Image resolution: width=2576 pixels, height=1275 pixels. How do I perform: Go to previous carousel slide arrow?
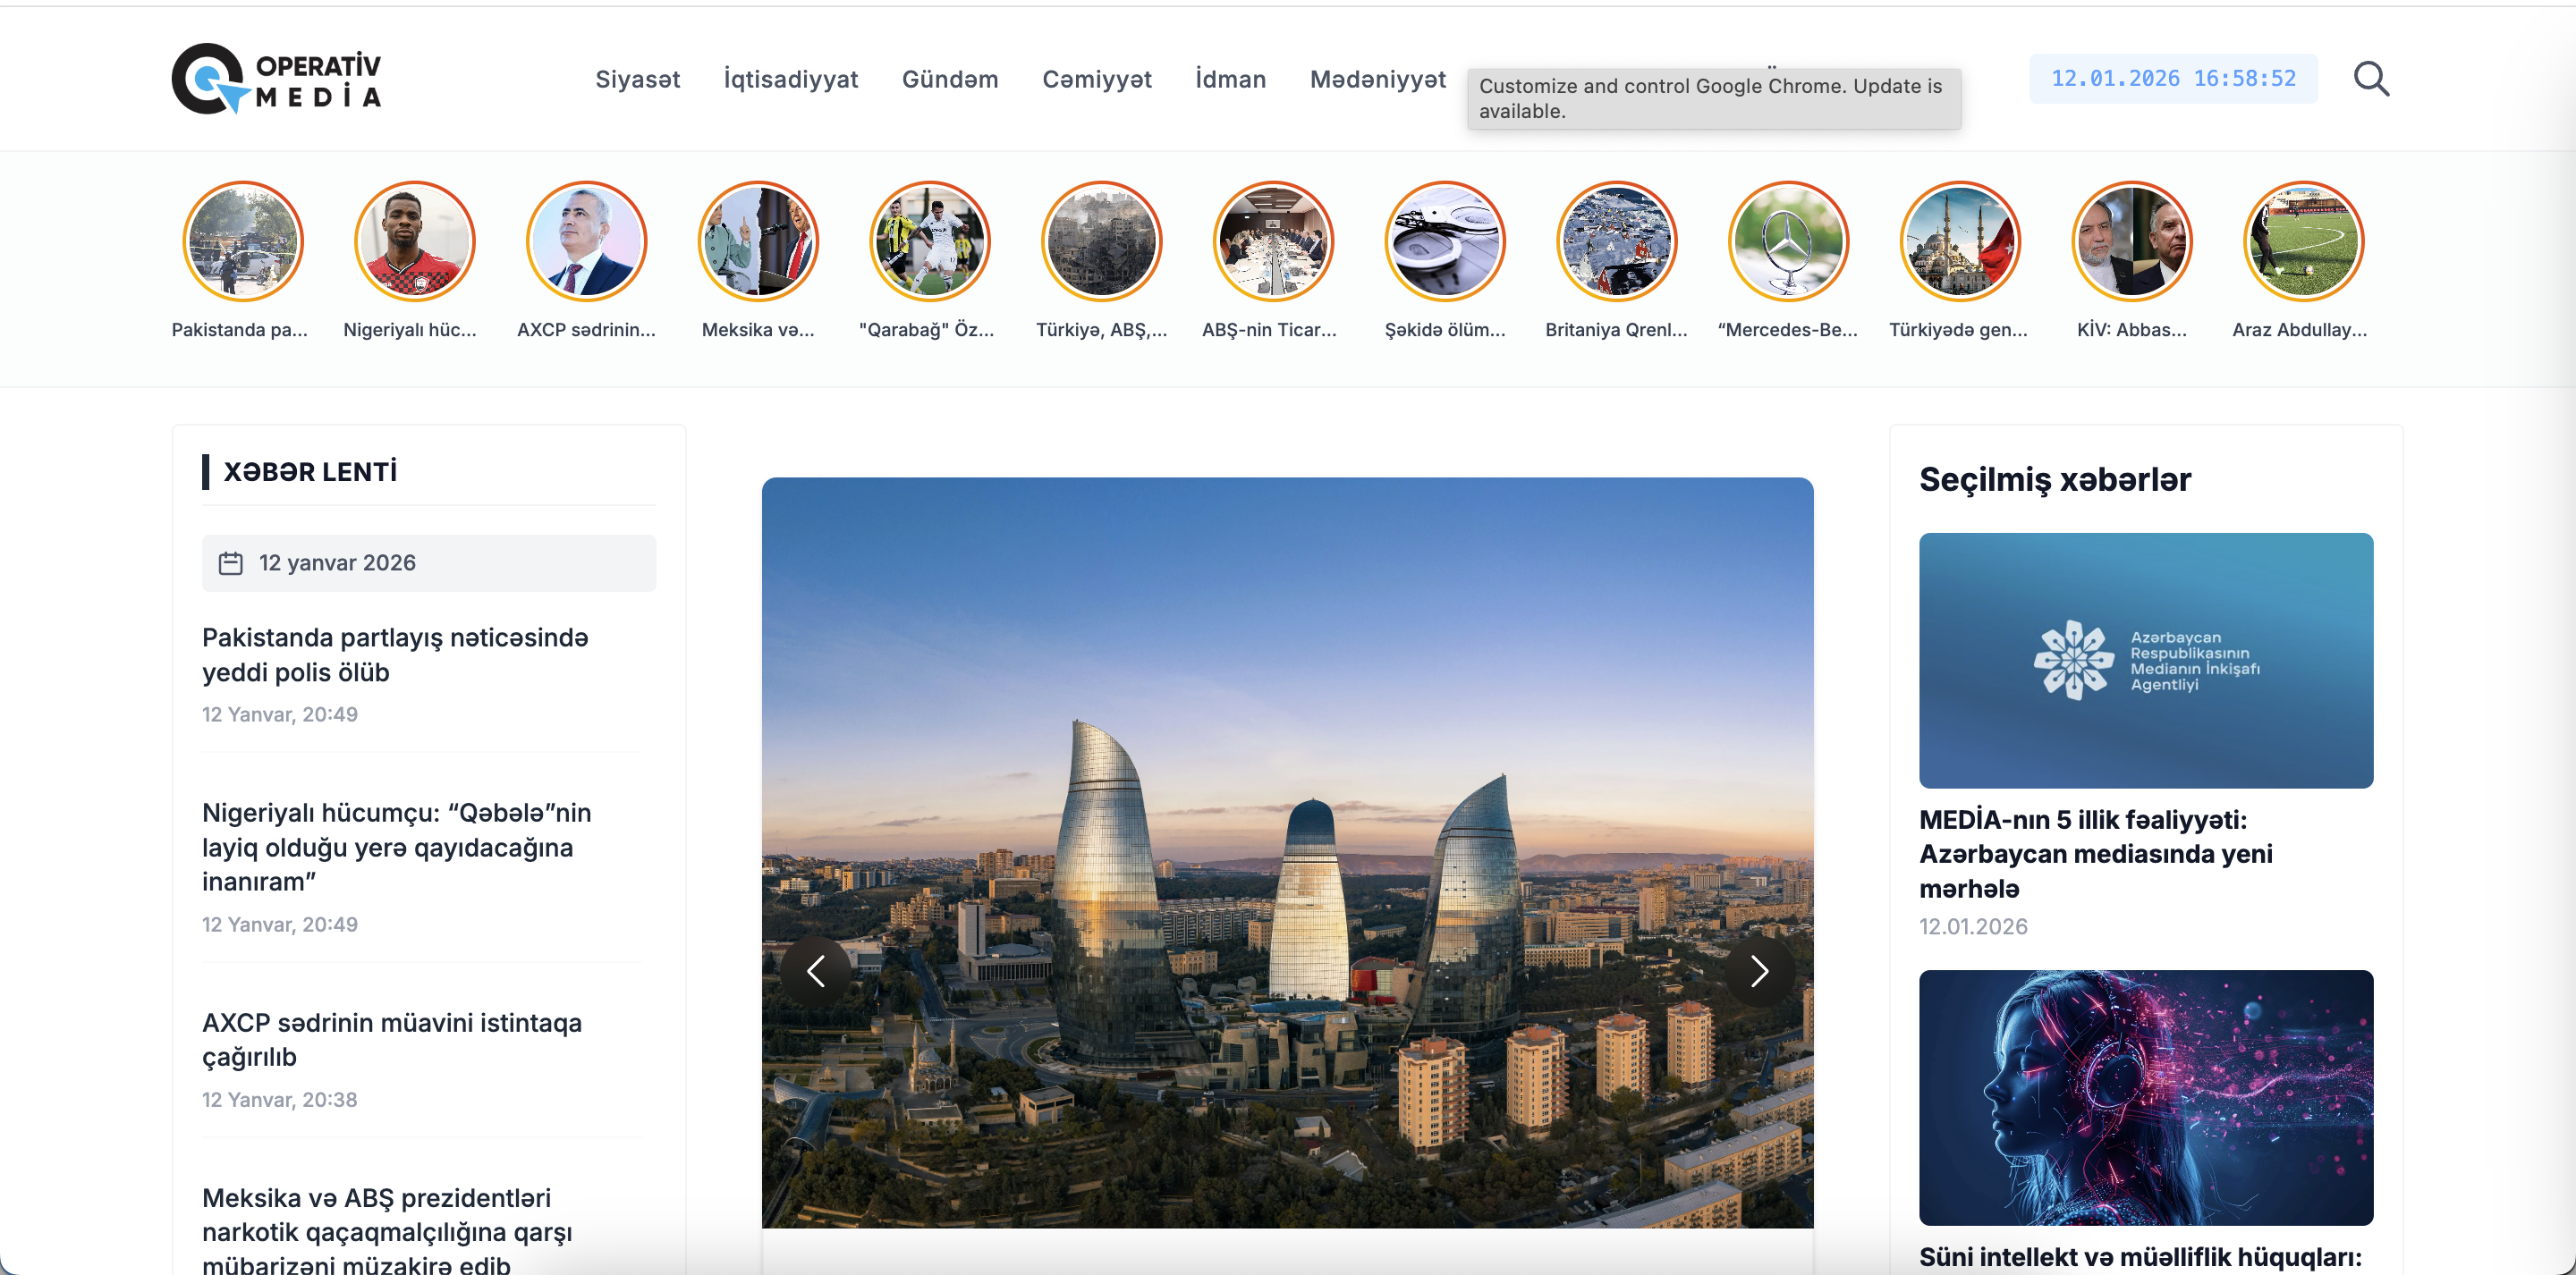[816, 970]
